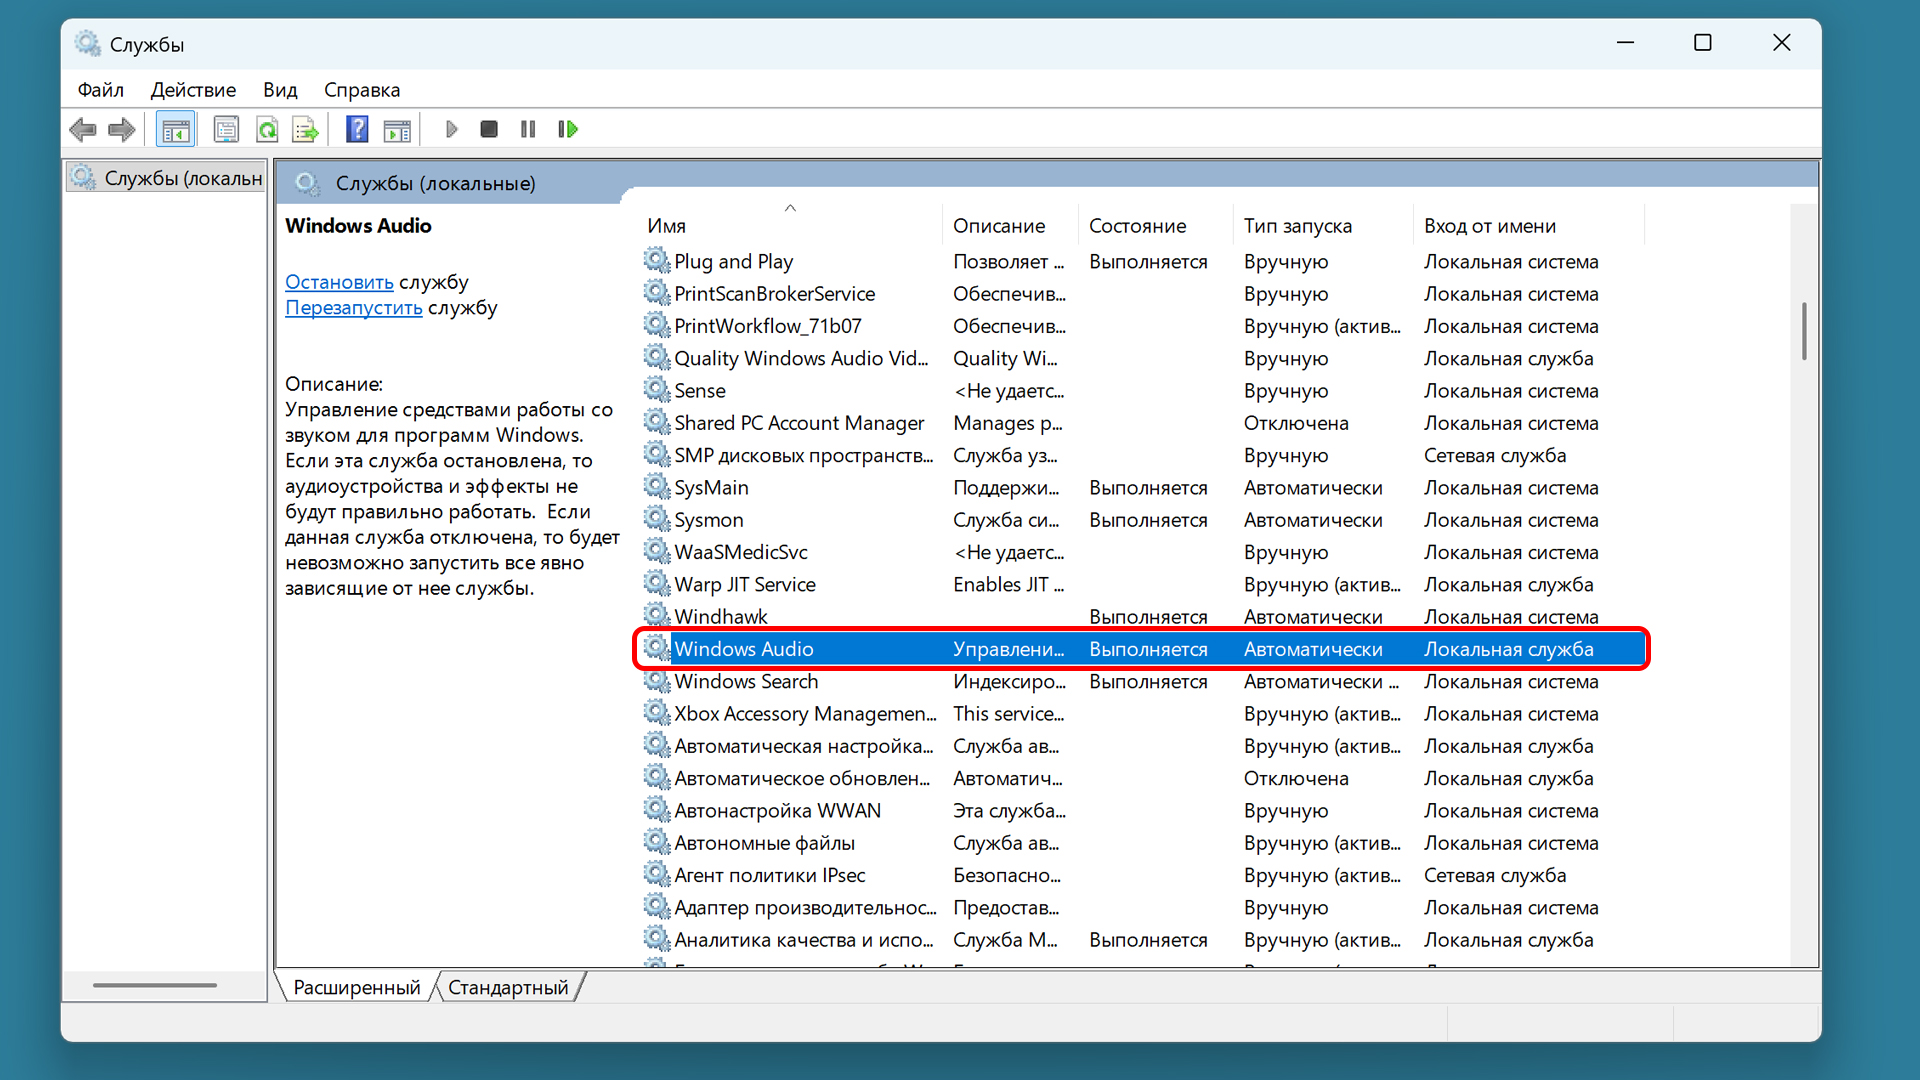
Task: Open the Вид menu
Action: (280, 90)
